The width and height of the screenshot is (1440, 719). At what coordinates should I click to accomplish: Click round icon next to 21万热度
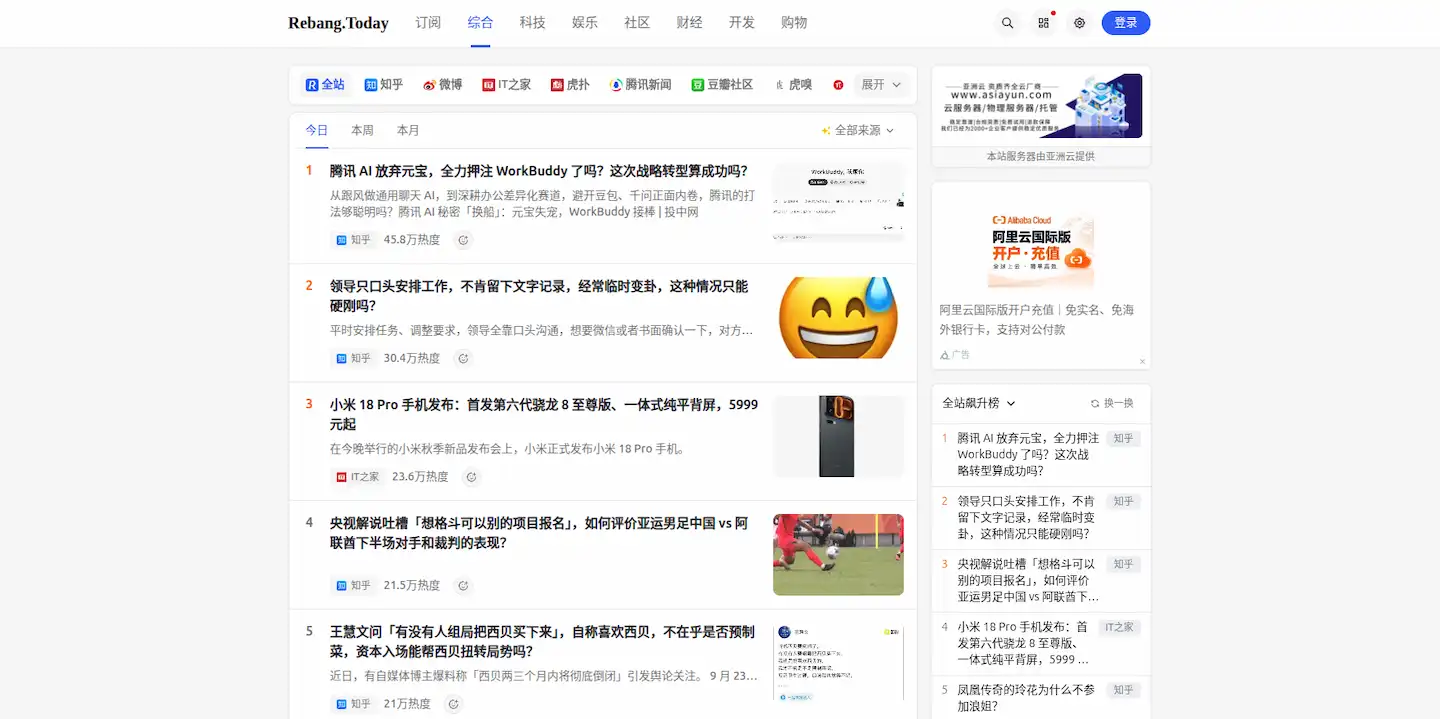(454, 704)
